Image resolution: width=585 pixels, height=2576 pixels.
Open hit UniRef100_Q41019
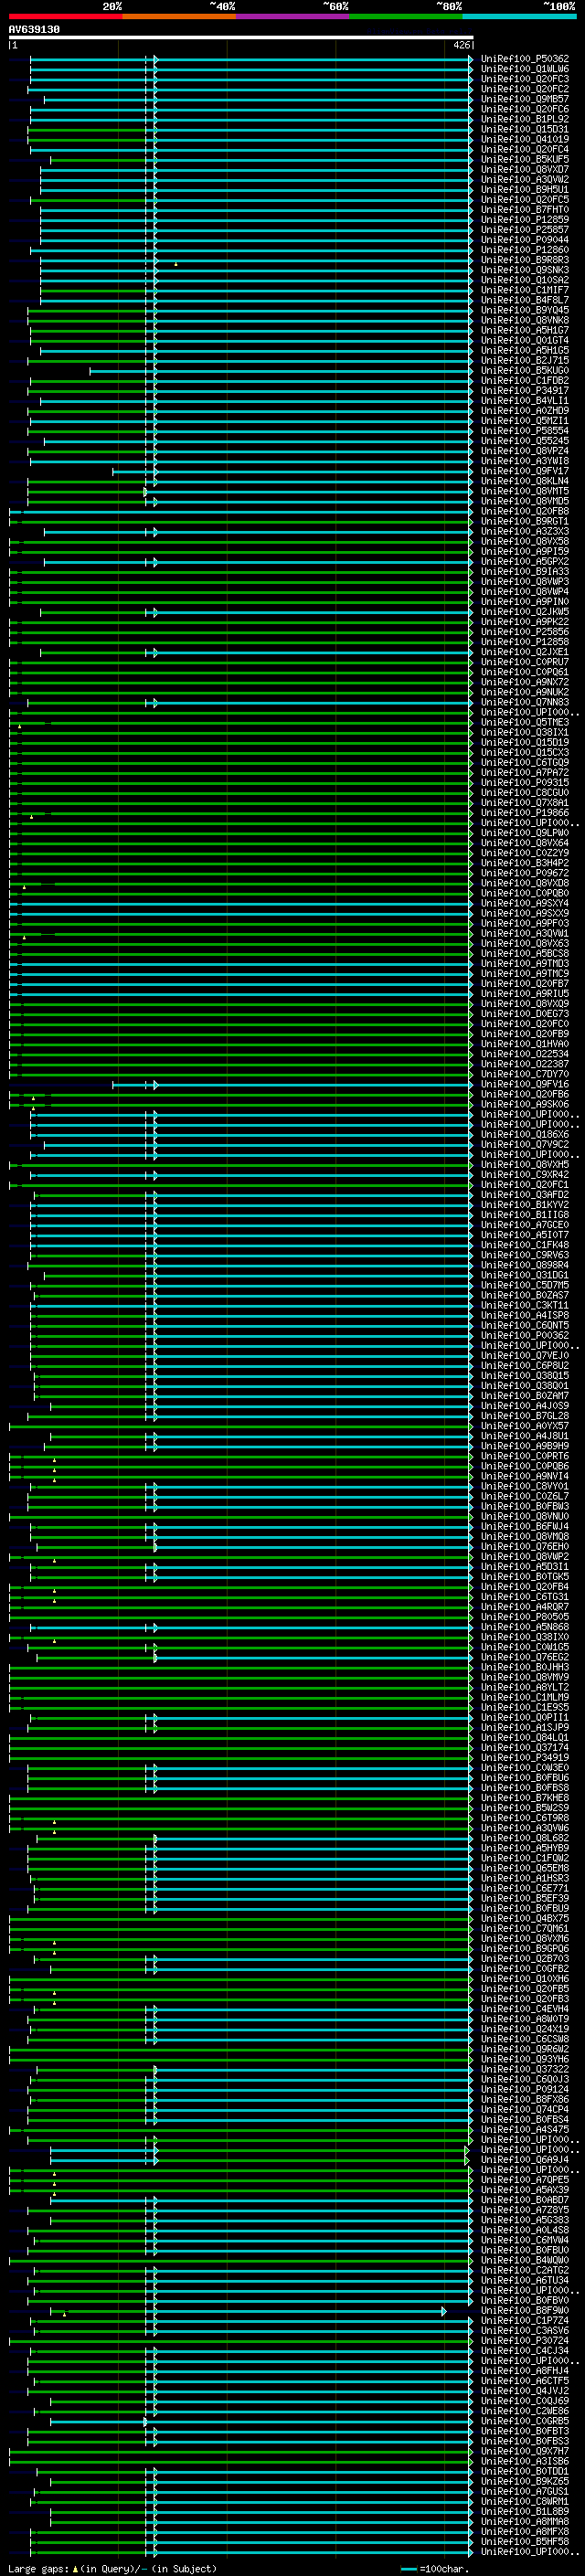coord(525,139)
